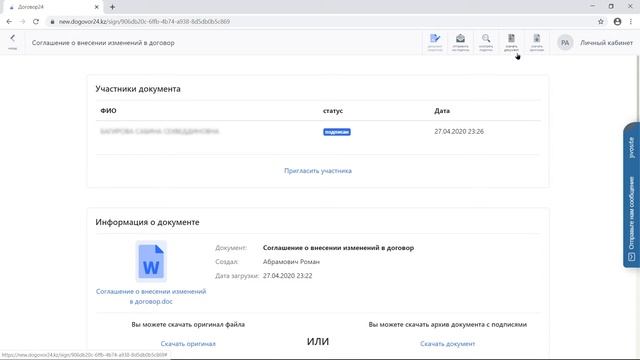This screenshot has height=360, width=640.
Task: Open the side feedback message tab
Action: (x=631, y=195)
